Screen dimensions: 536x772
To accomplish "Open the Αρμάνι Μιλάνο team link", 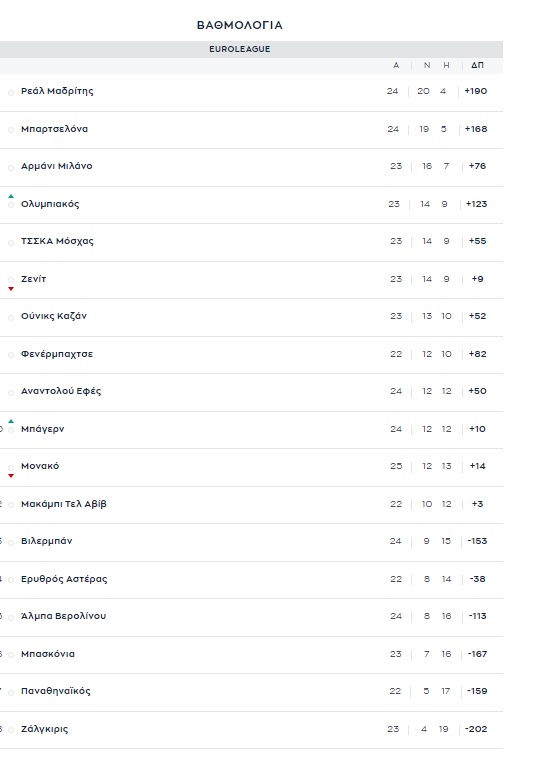I will point(57,166).
